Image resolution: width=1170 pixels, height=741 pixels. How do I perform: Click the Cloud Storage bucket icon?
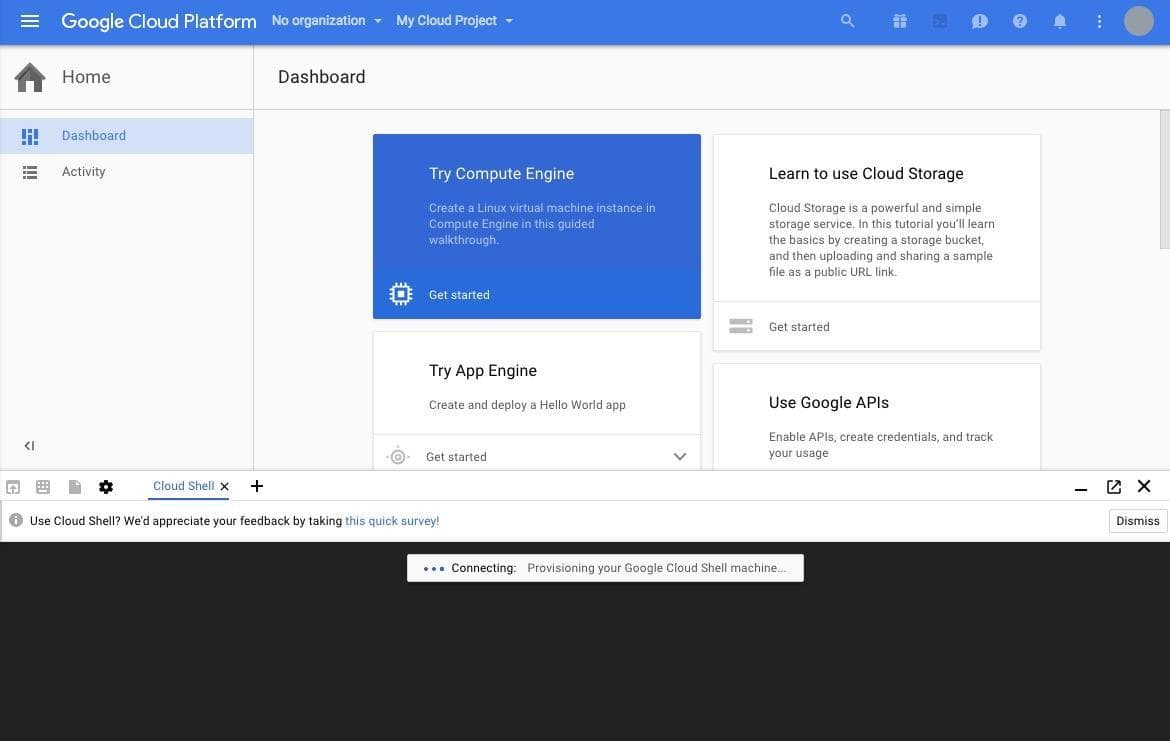click(x=741, y=326)
